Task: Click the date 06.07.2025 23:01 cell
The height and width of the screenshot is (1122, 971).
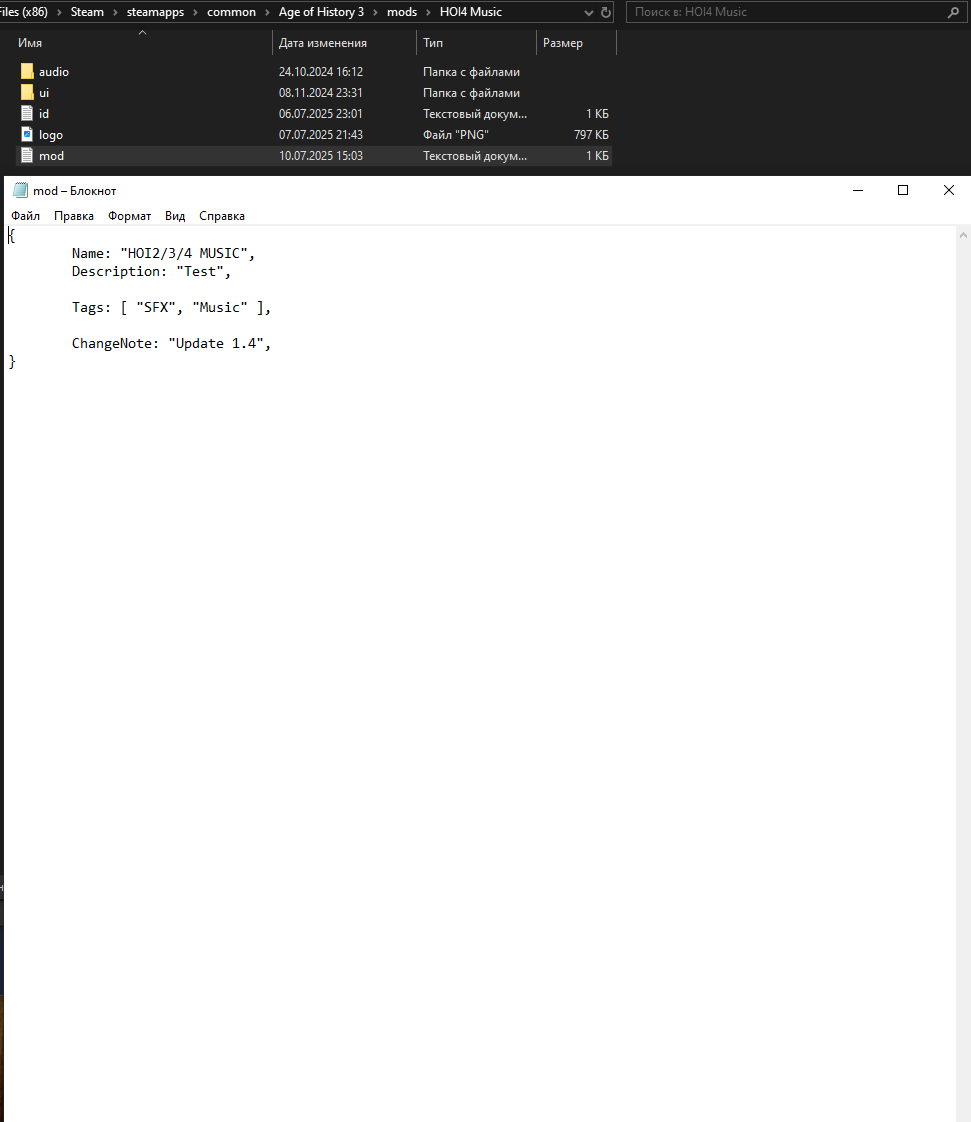Action: click(x=321, y=113)
